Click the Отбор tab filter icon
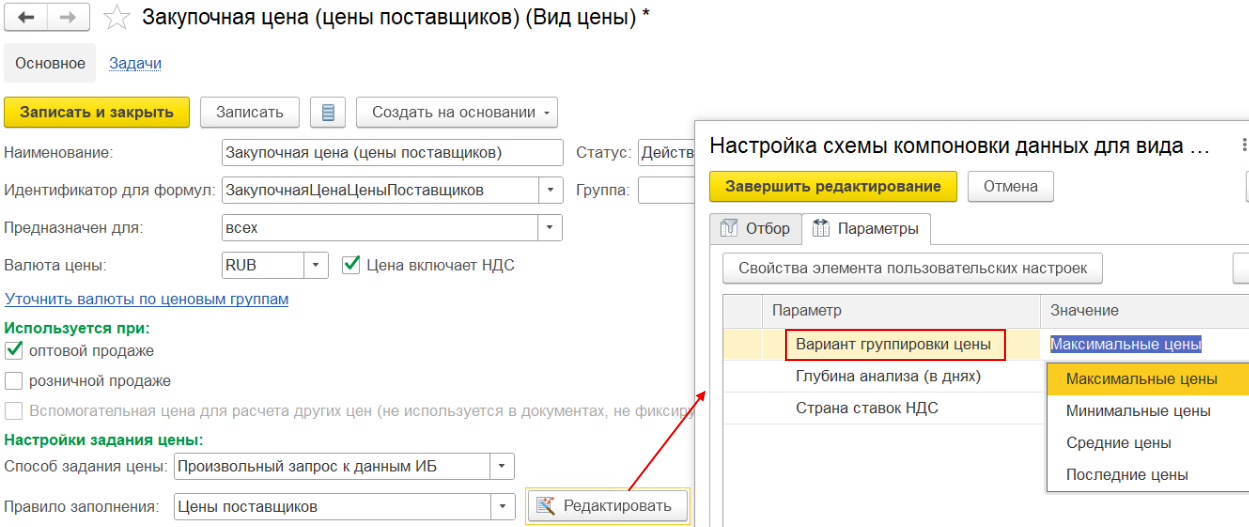 pos(728,229)
